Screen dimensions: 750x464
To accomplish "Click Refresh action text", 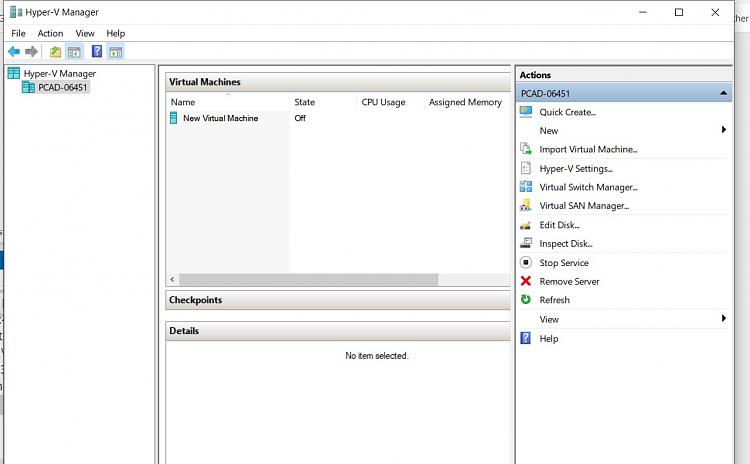I will (x=554, y=300).
